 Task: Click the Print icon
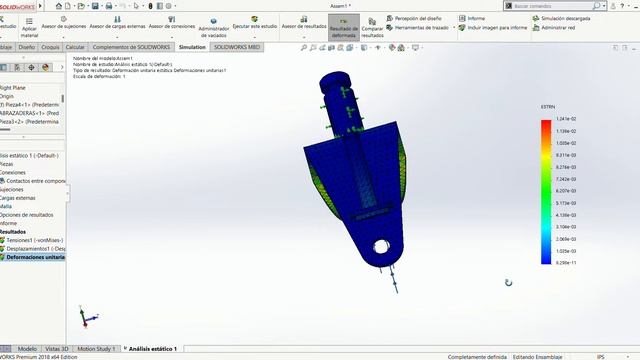(109, 6)
